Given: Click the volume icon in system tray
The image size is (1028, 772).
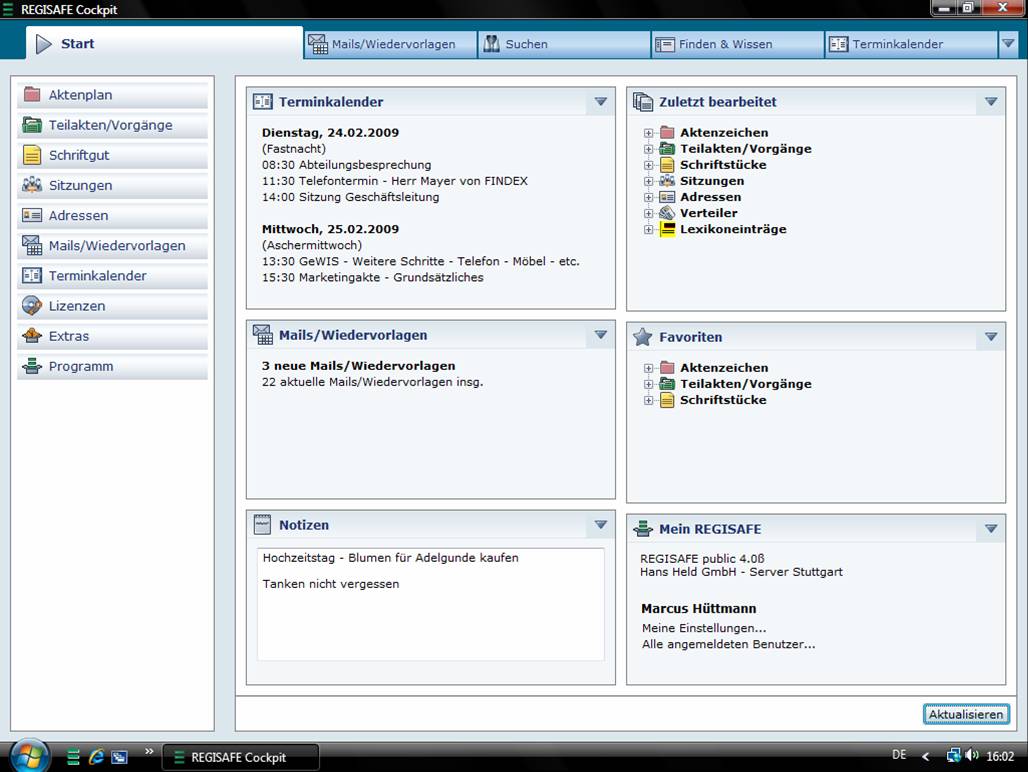Looking at the screenshot, I should point(972,756).
